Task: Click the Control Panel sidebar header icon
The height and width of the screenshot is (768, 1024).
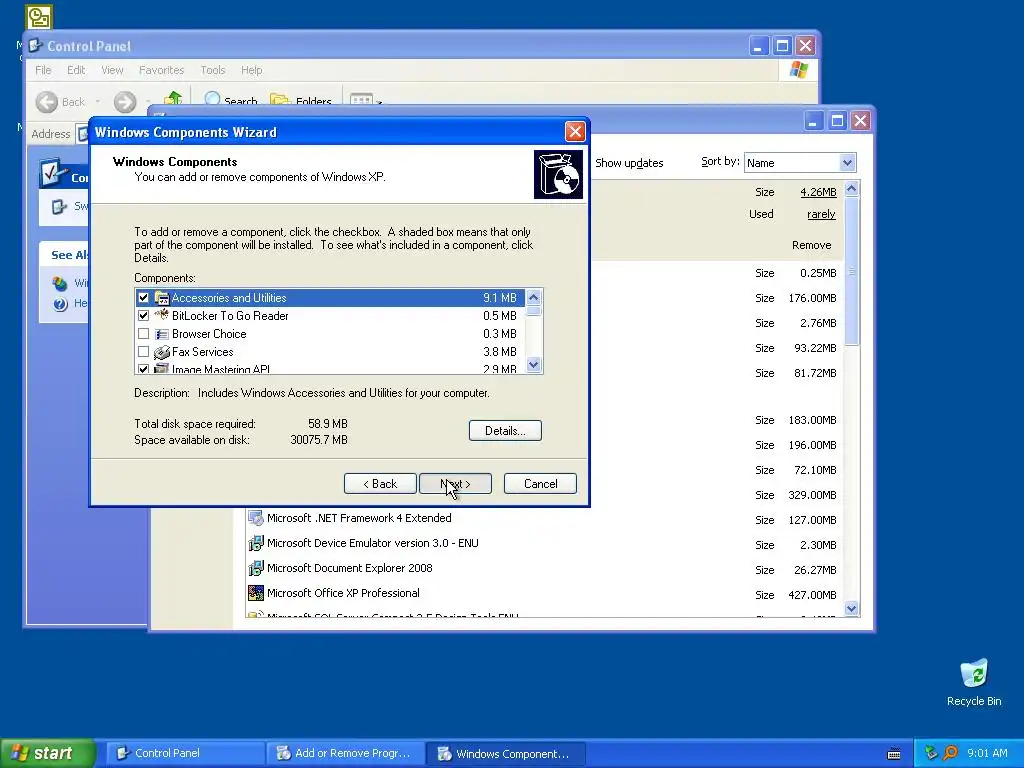Action: [53, 174]
